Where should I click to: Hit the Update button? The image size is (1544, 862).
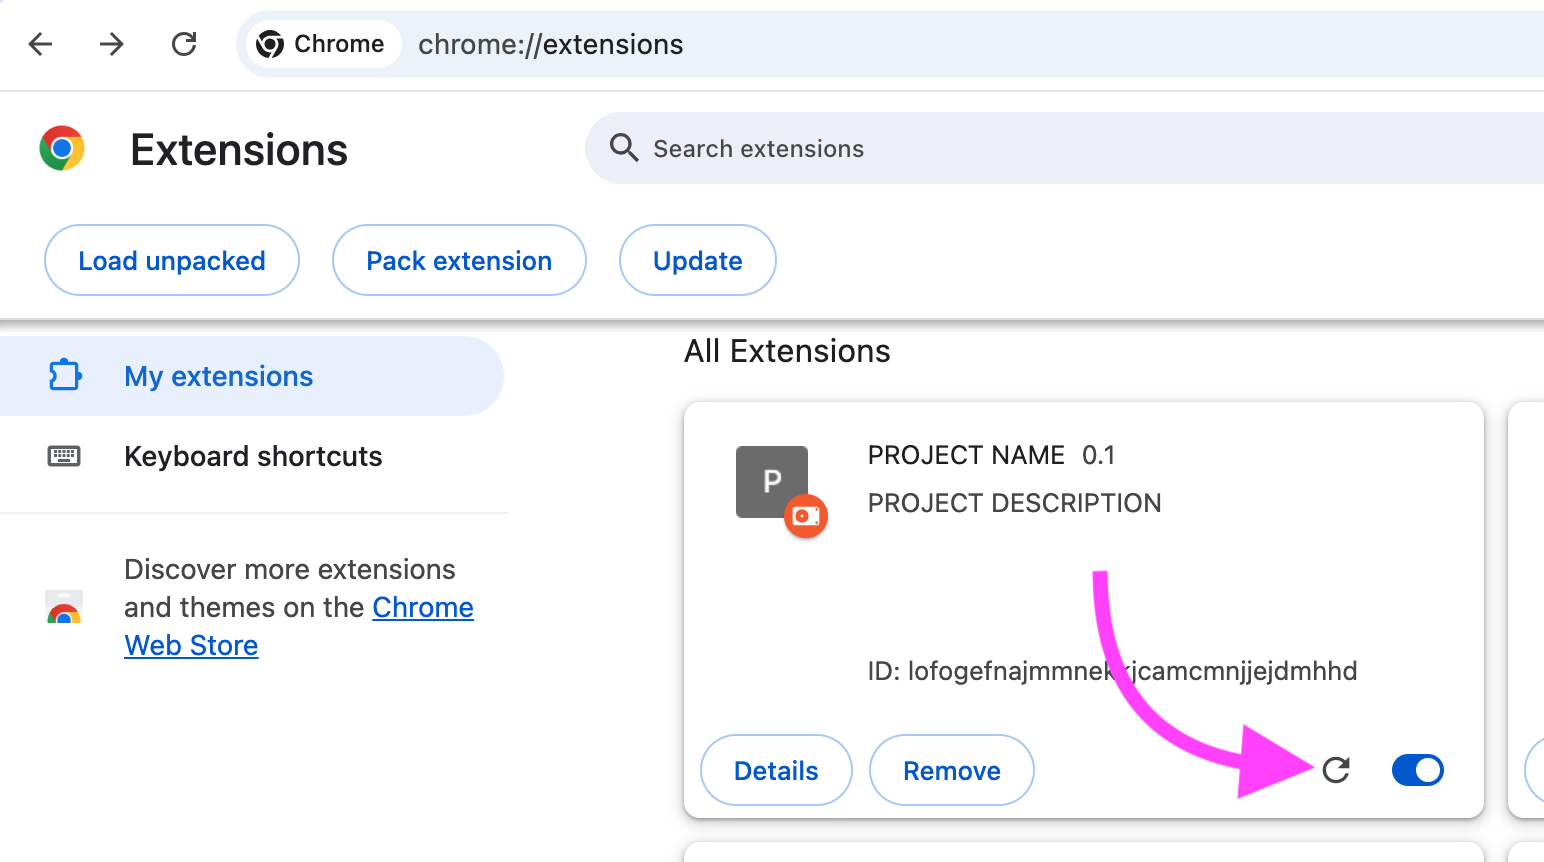point(697,261)
